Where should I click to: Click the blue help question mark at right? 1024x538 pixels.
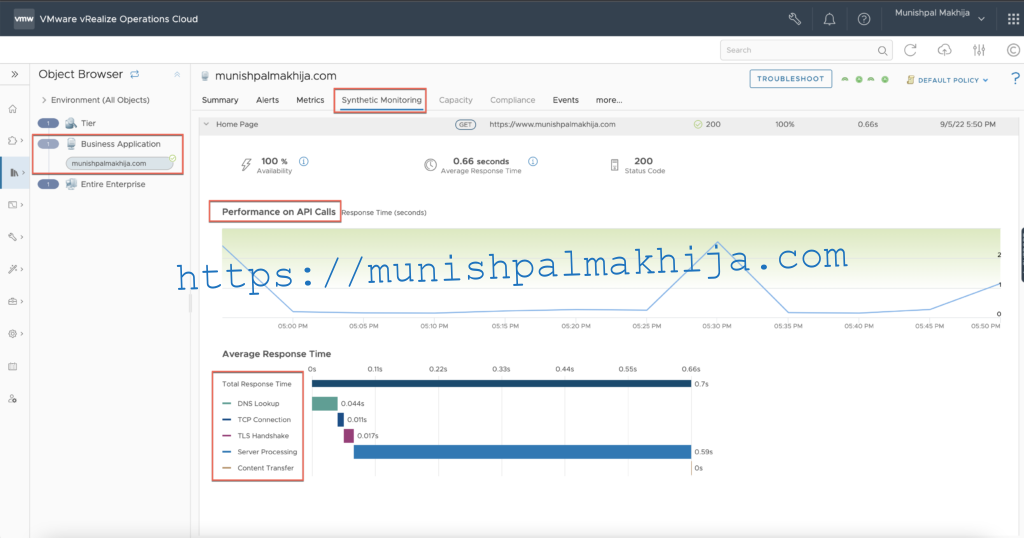coord(1016,78)
